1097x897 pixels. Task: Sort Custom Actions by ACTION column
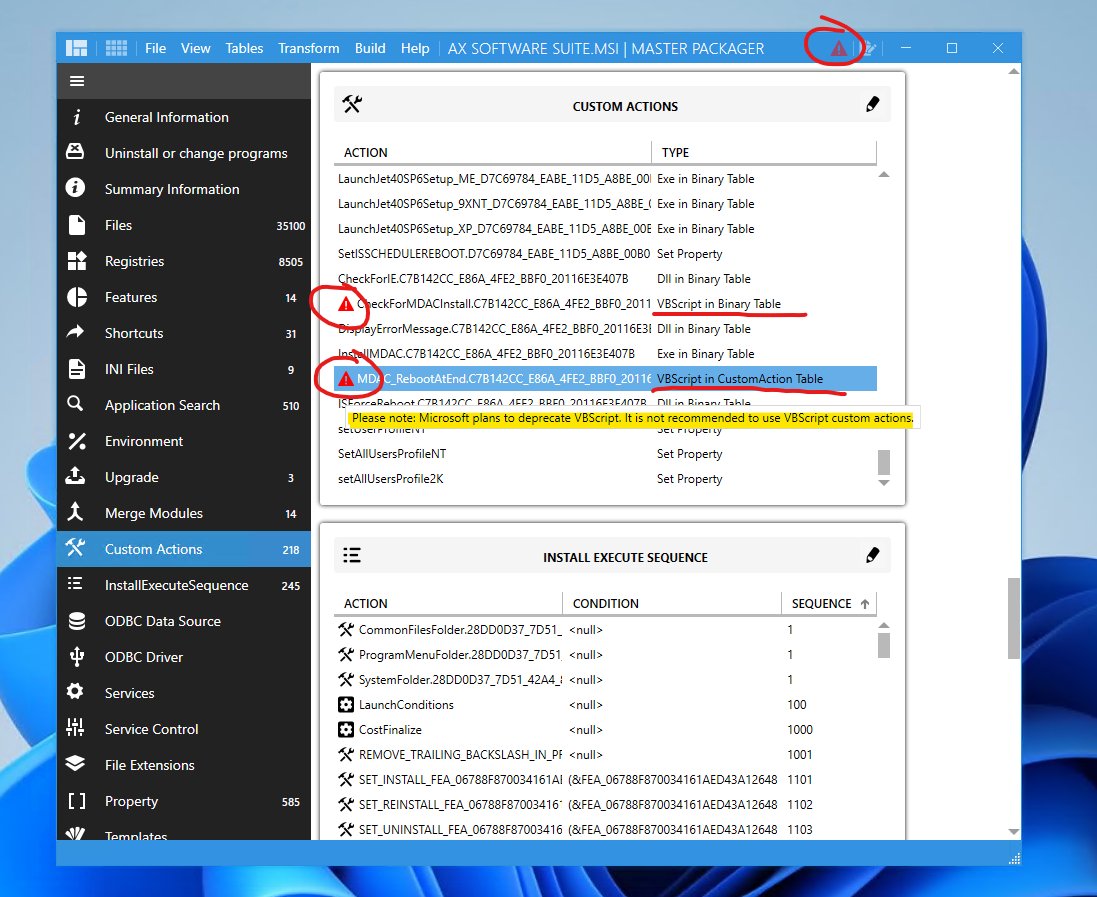[x=493, y=153]
